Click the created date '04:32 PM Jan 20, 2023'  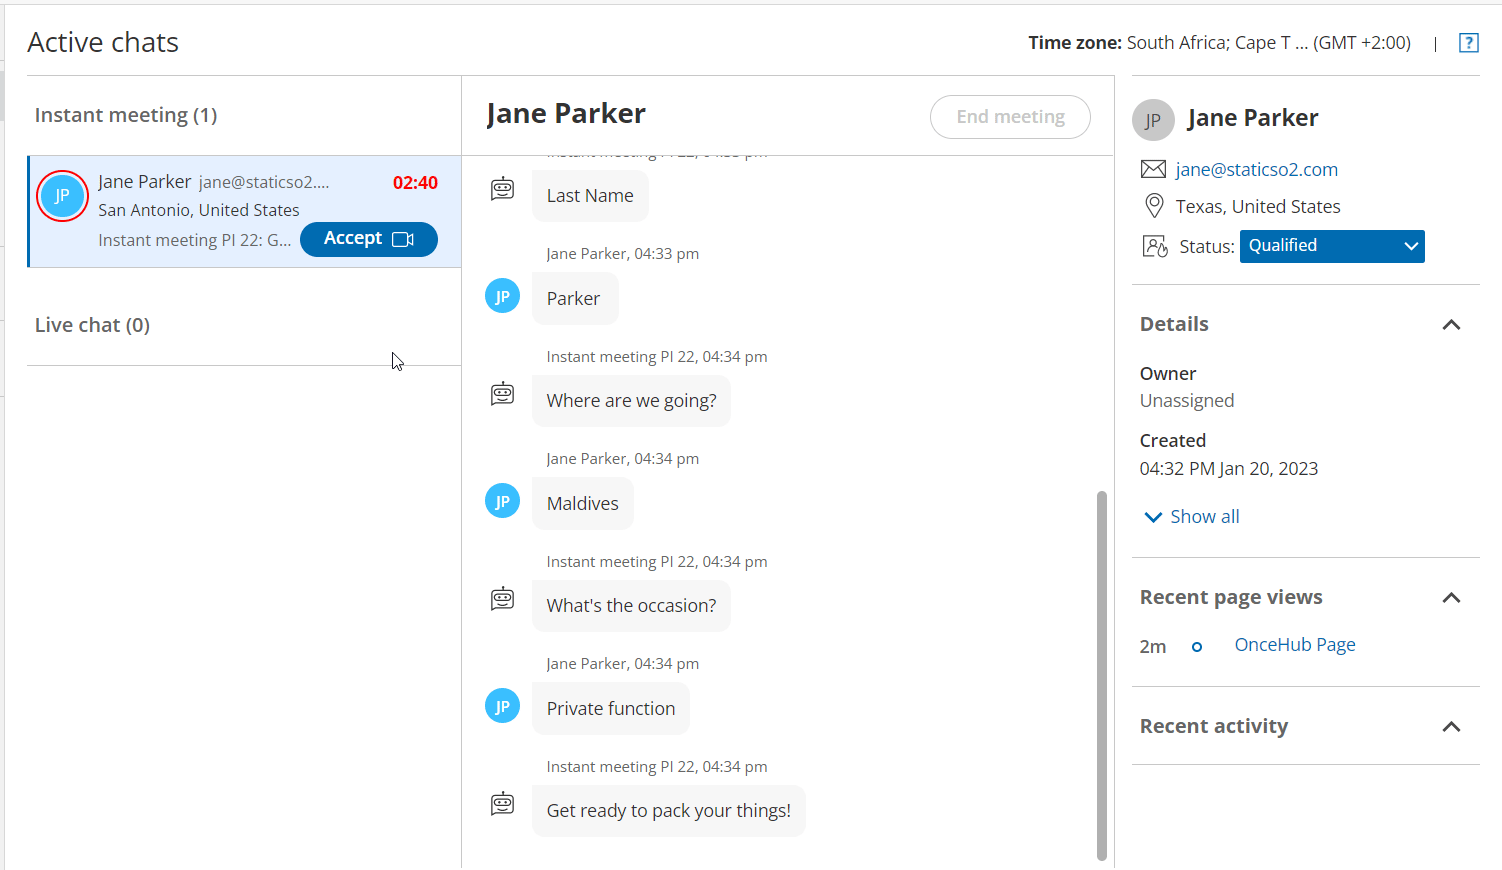[x=1229, y=469]
